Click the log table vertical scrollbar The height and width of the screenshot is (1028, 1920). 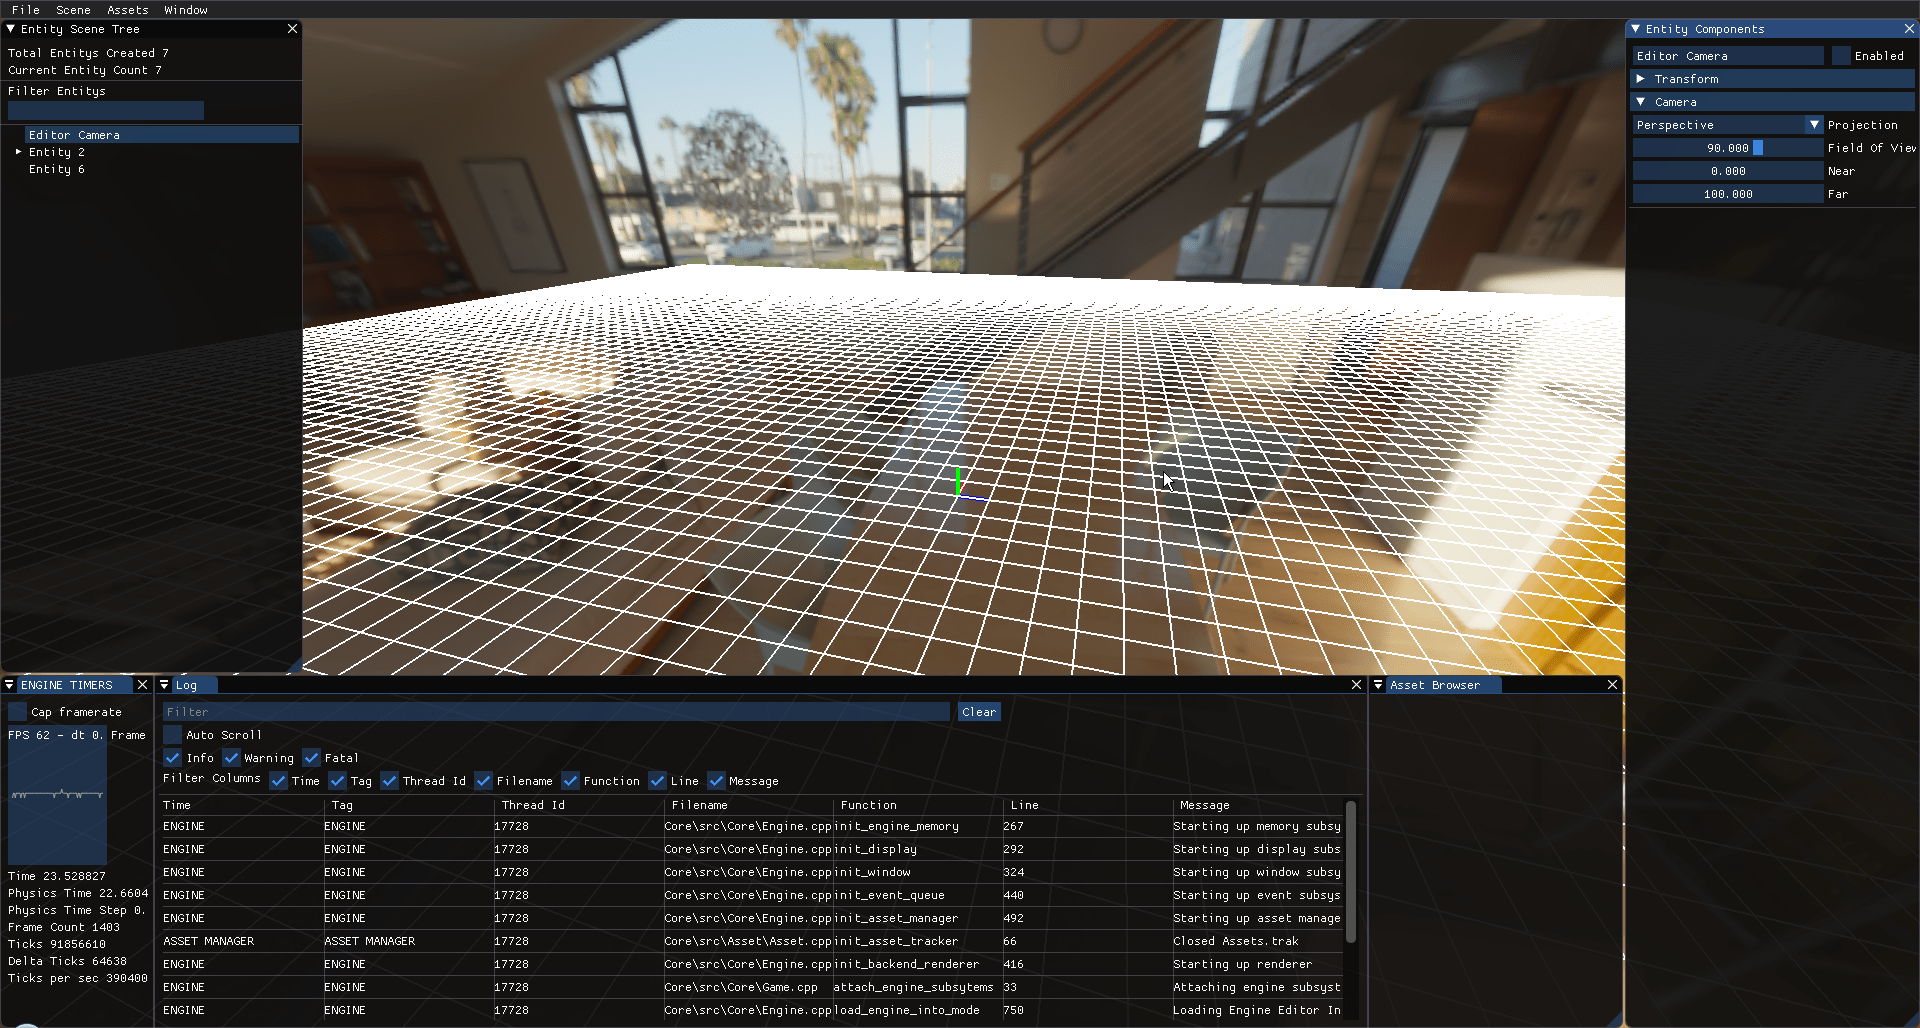tap(1351, 871)
